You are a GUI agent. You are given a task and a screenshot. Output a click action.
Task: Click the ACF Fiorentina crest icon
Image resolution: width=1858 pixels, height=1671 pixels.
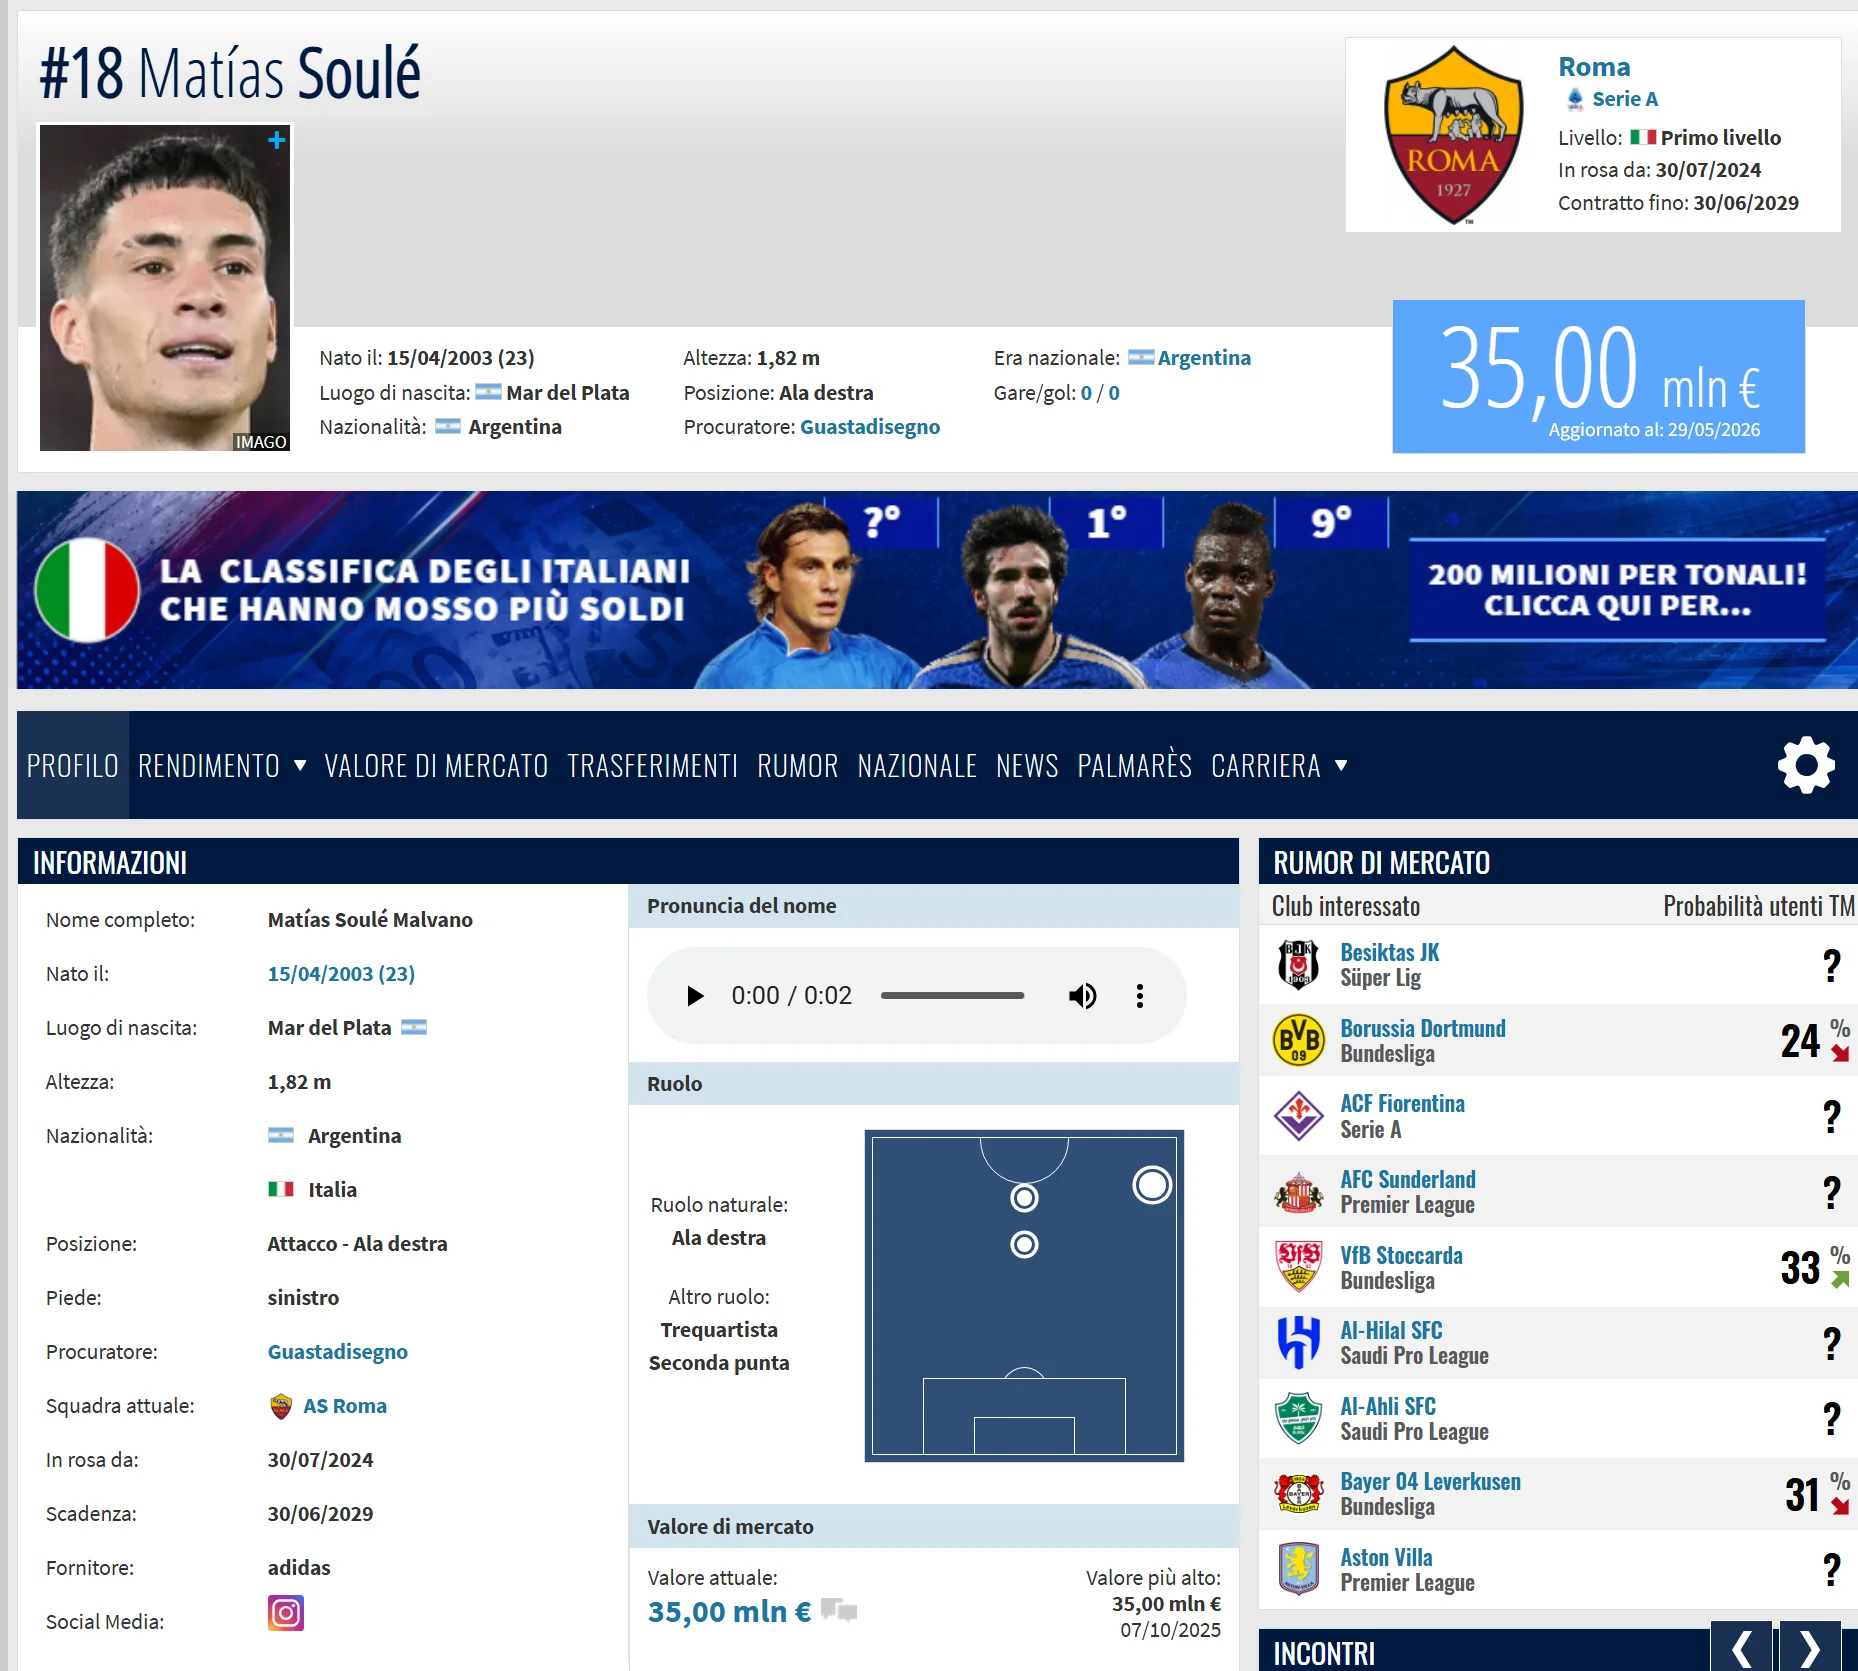[1299, 1116]
